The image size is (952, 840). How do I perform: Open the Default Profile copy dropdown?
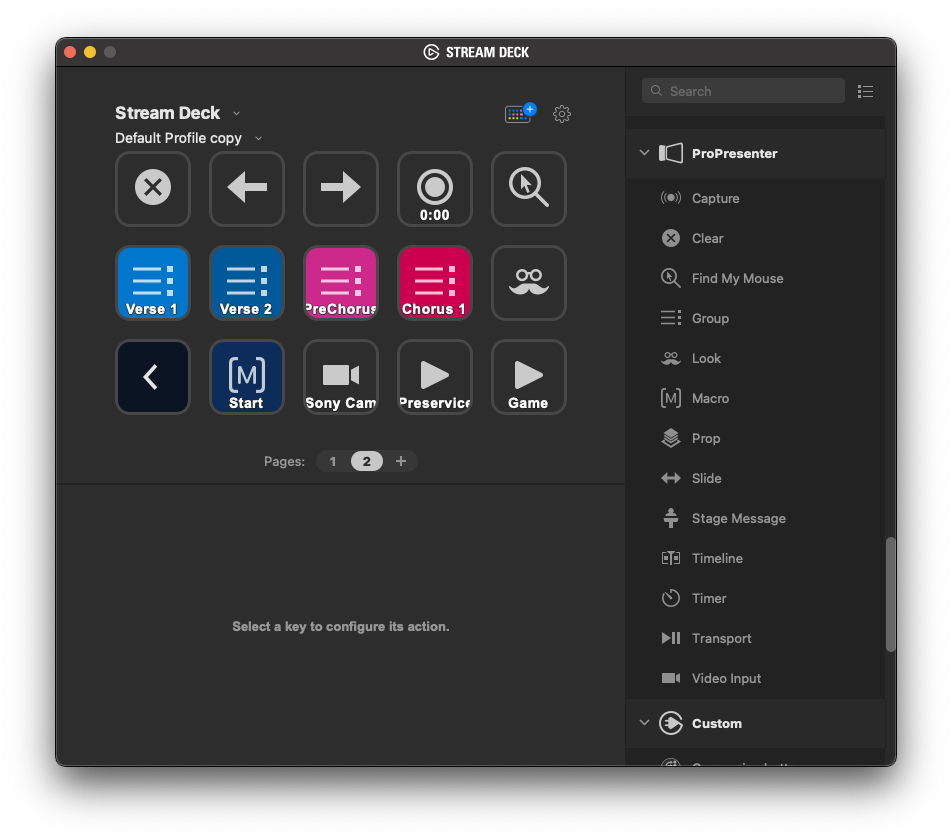(x=259, y=138)
